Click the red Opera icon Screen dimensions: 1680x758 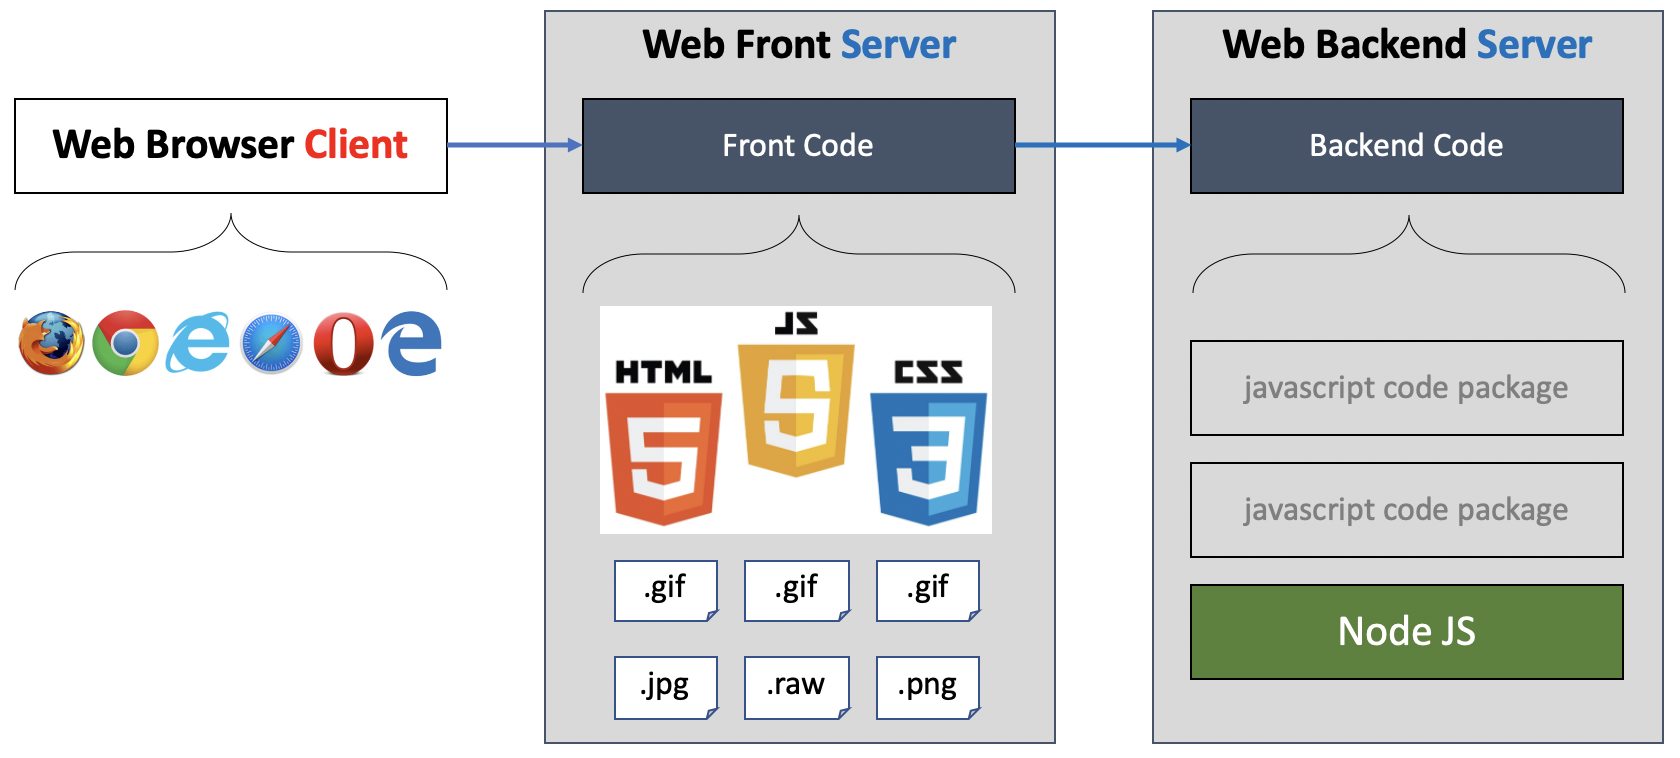(343, 344)
